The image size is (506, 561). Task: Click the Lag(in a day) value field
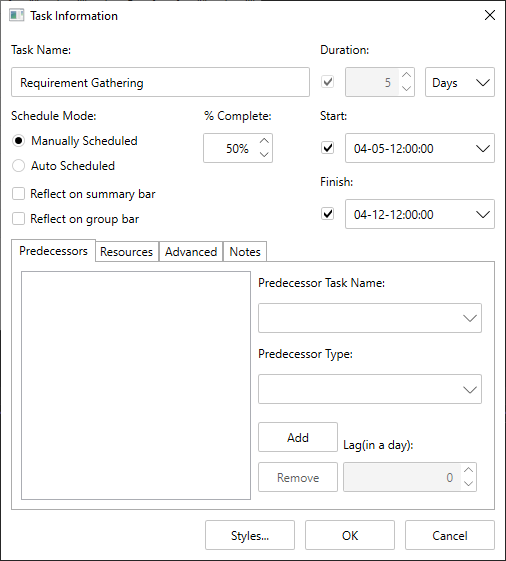pos(403,477)
